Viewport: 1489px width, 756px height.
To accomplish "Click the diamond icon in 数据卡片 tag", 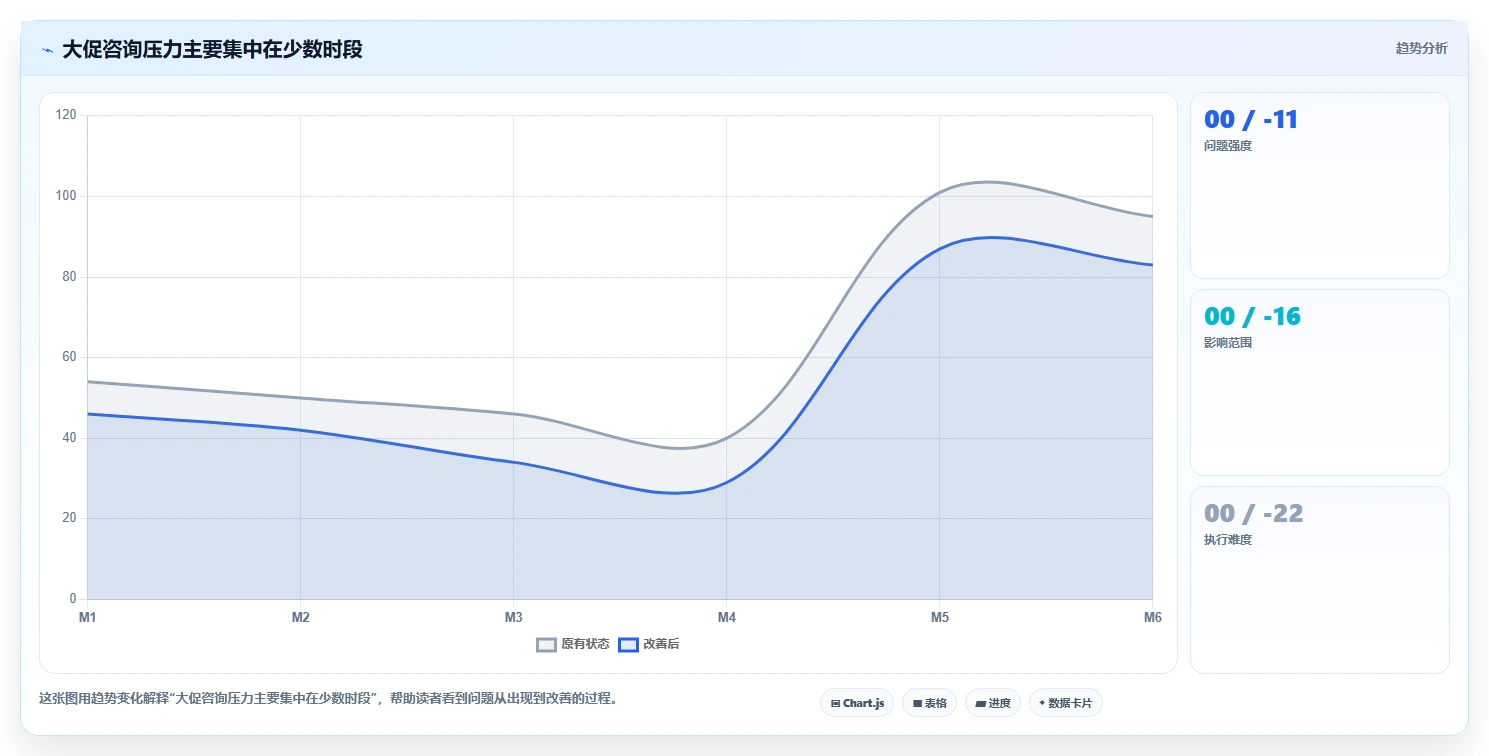I will (x=1042, y=703).
